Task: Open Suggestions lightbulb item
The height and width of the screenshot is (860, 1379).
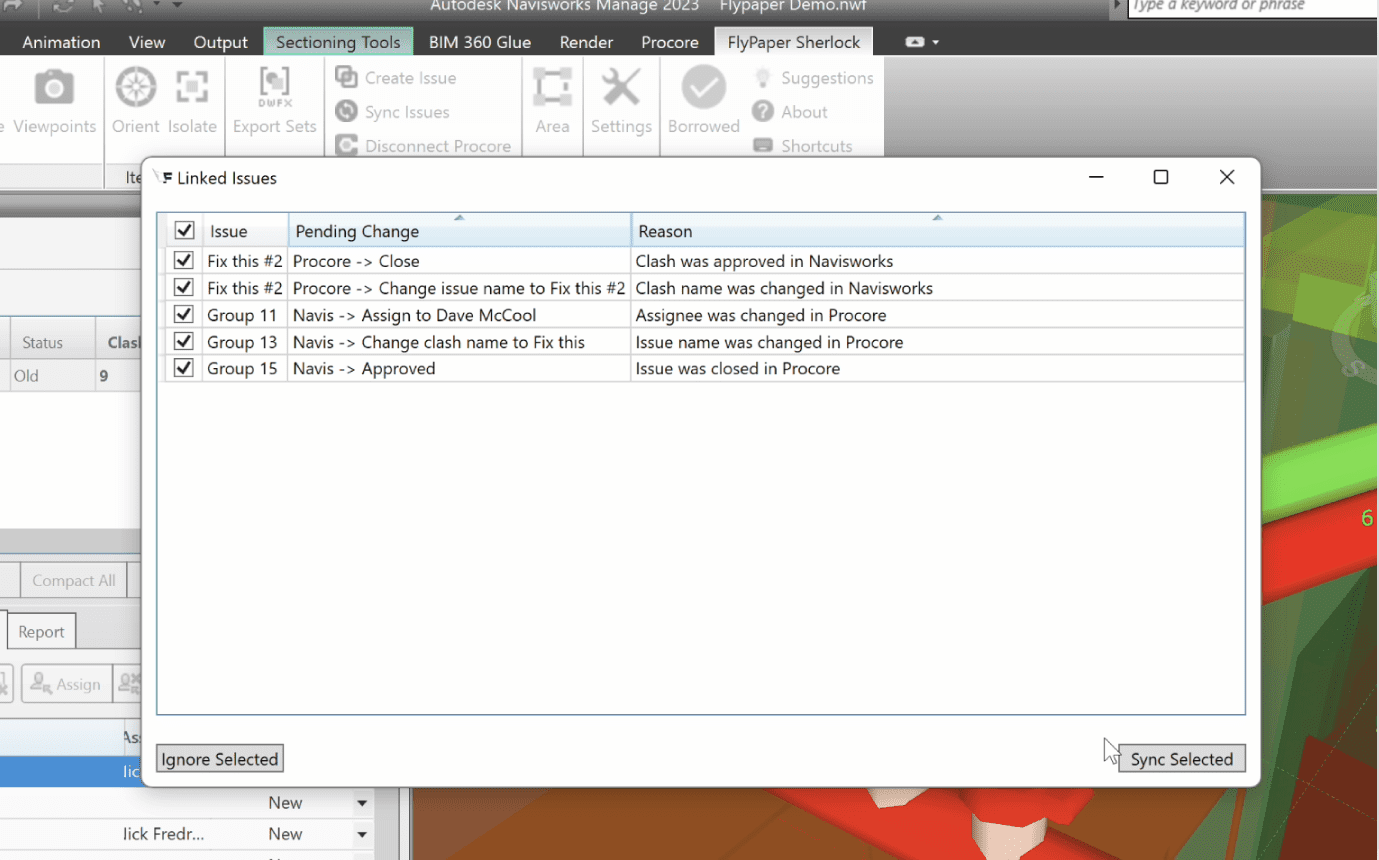Action: (x=814, y=78)
